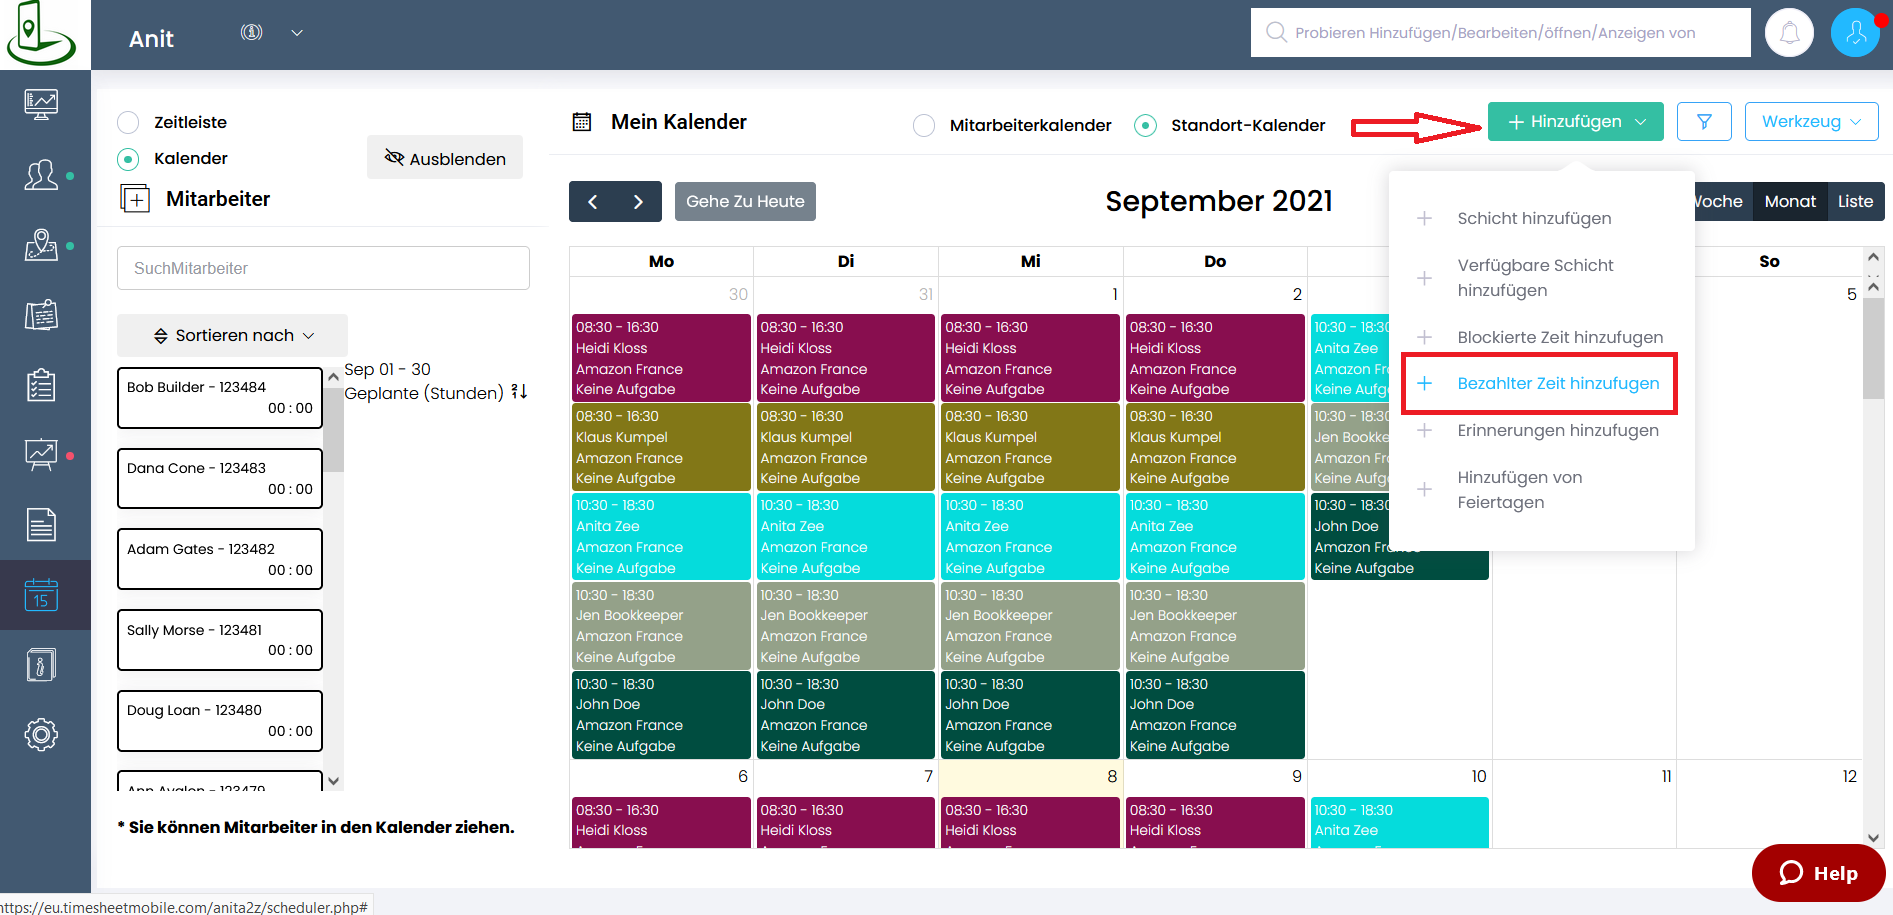Select the Zeitleiste radio button
The height and width of the screenshot is (915, 1893).
click(128, 123)
